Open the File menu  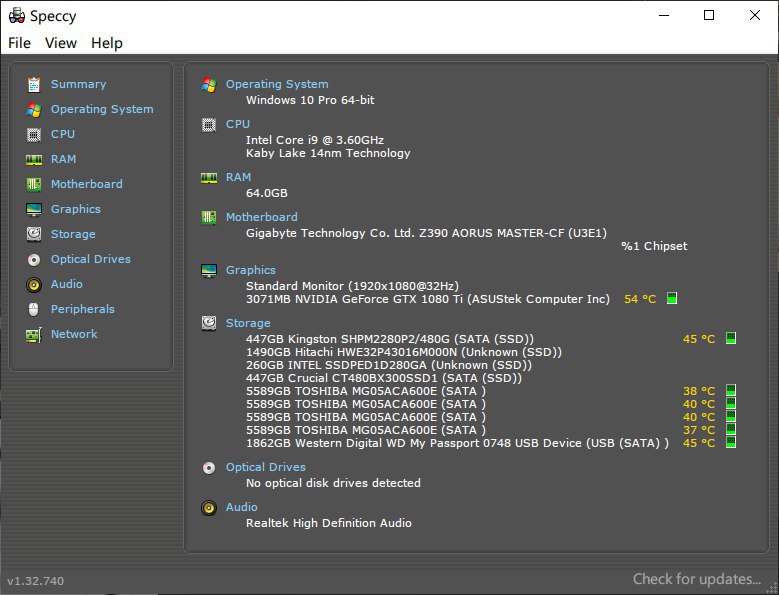[19, 43]
